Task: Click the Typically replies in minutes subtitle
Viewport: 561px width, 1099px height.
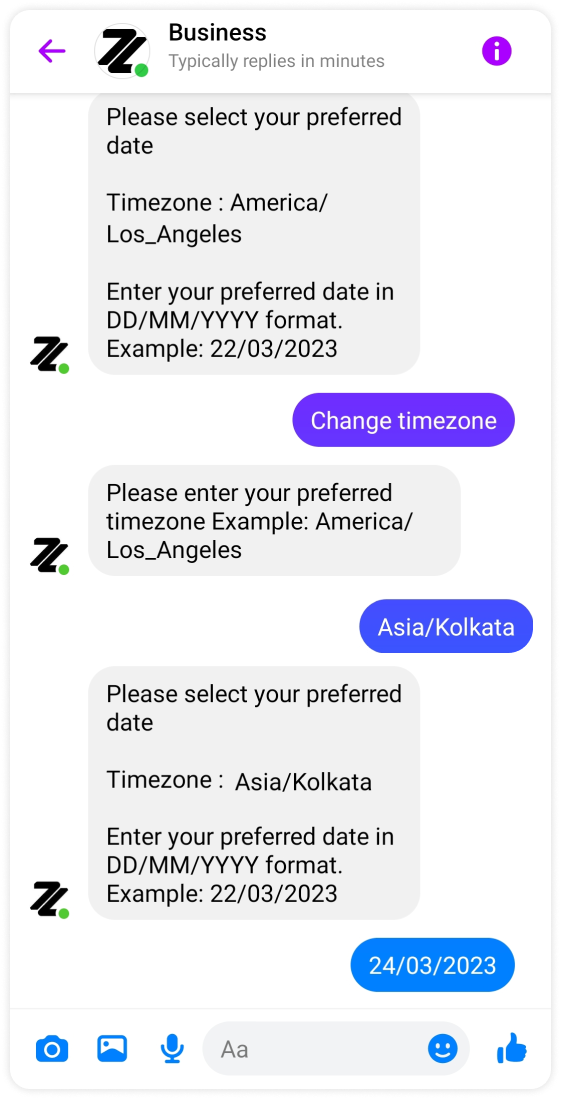Action: (x=276, y=62)
